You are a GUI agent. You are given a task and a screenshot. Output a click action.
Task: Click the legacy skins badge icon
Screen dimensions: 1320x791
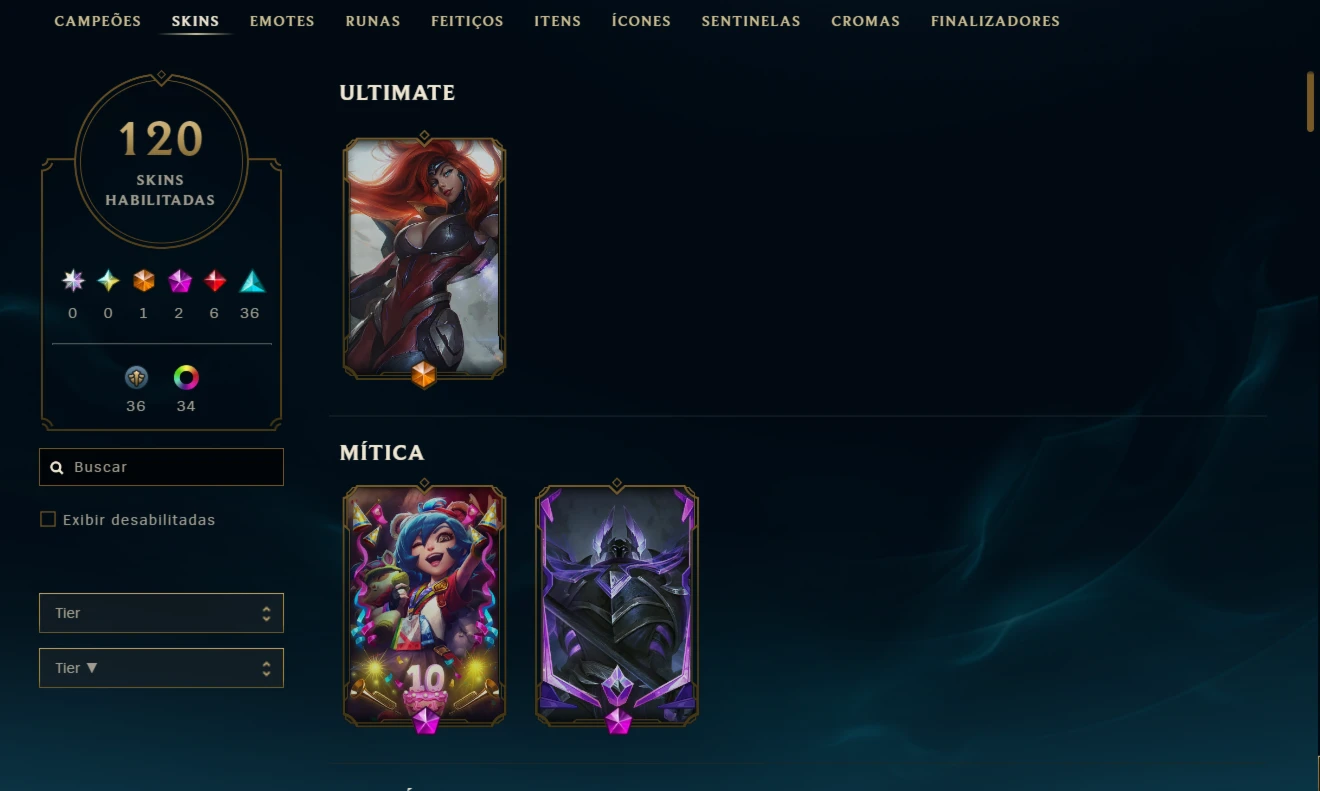(x=136, y=377)
